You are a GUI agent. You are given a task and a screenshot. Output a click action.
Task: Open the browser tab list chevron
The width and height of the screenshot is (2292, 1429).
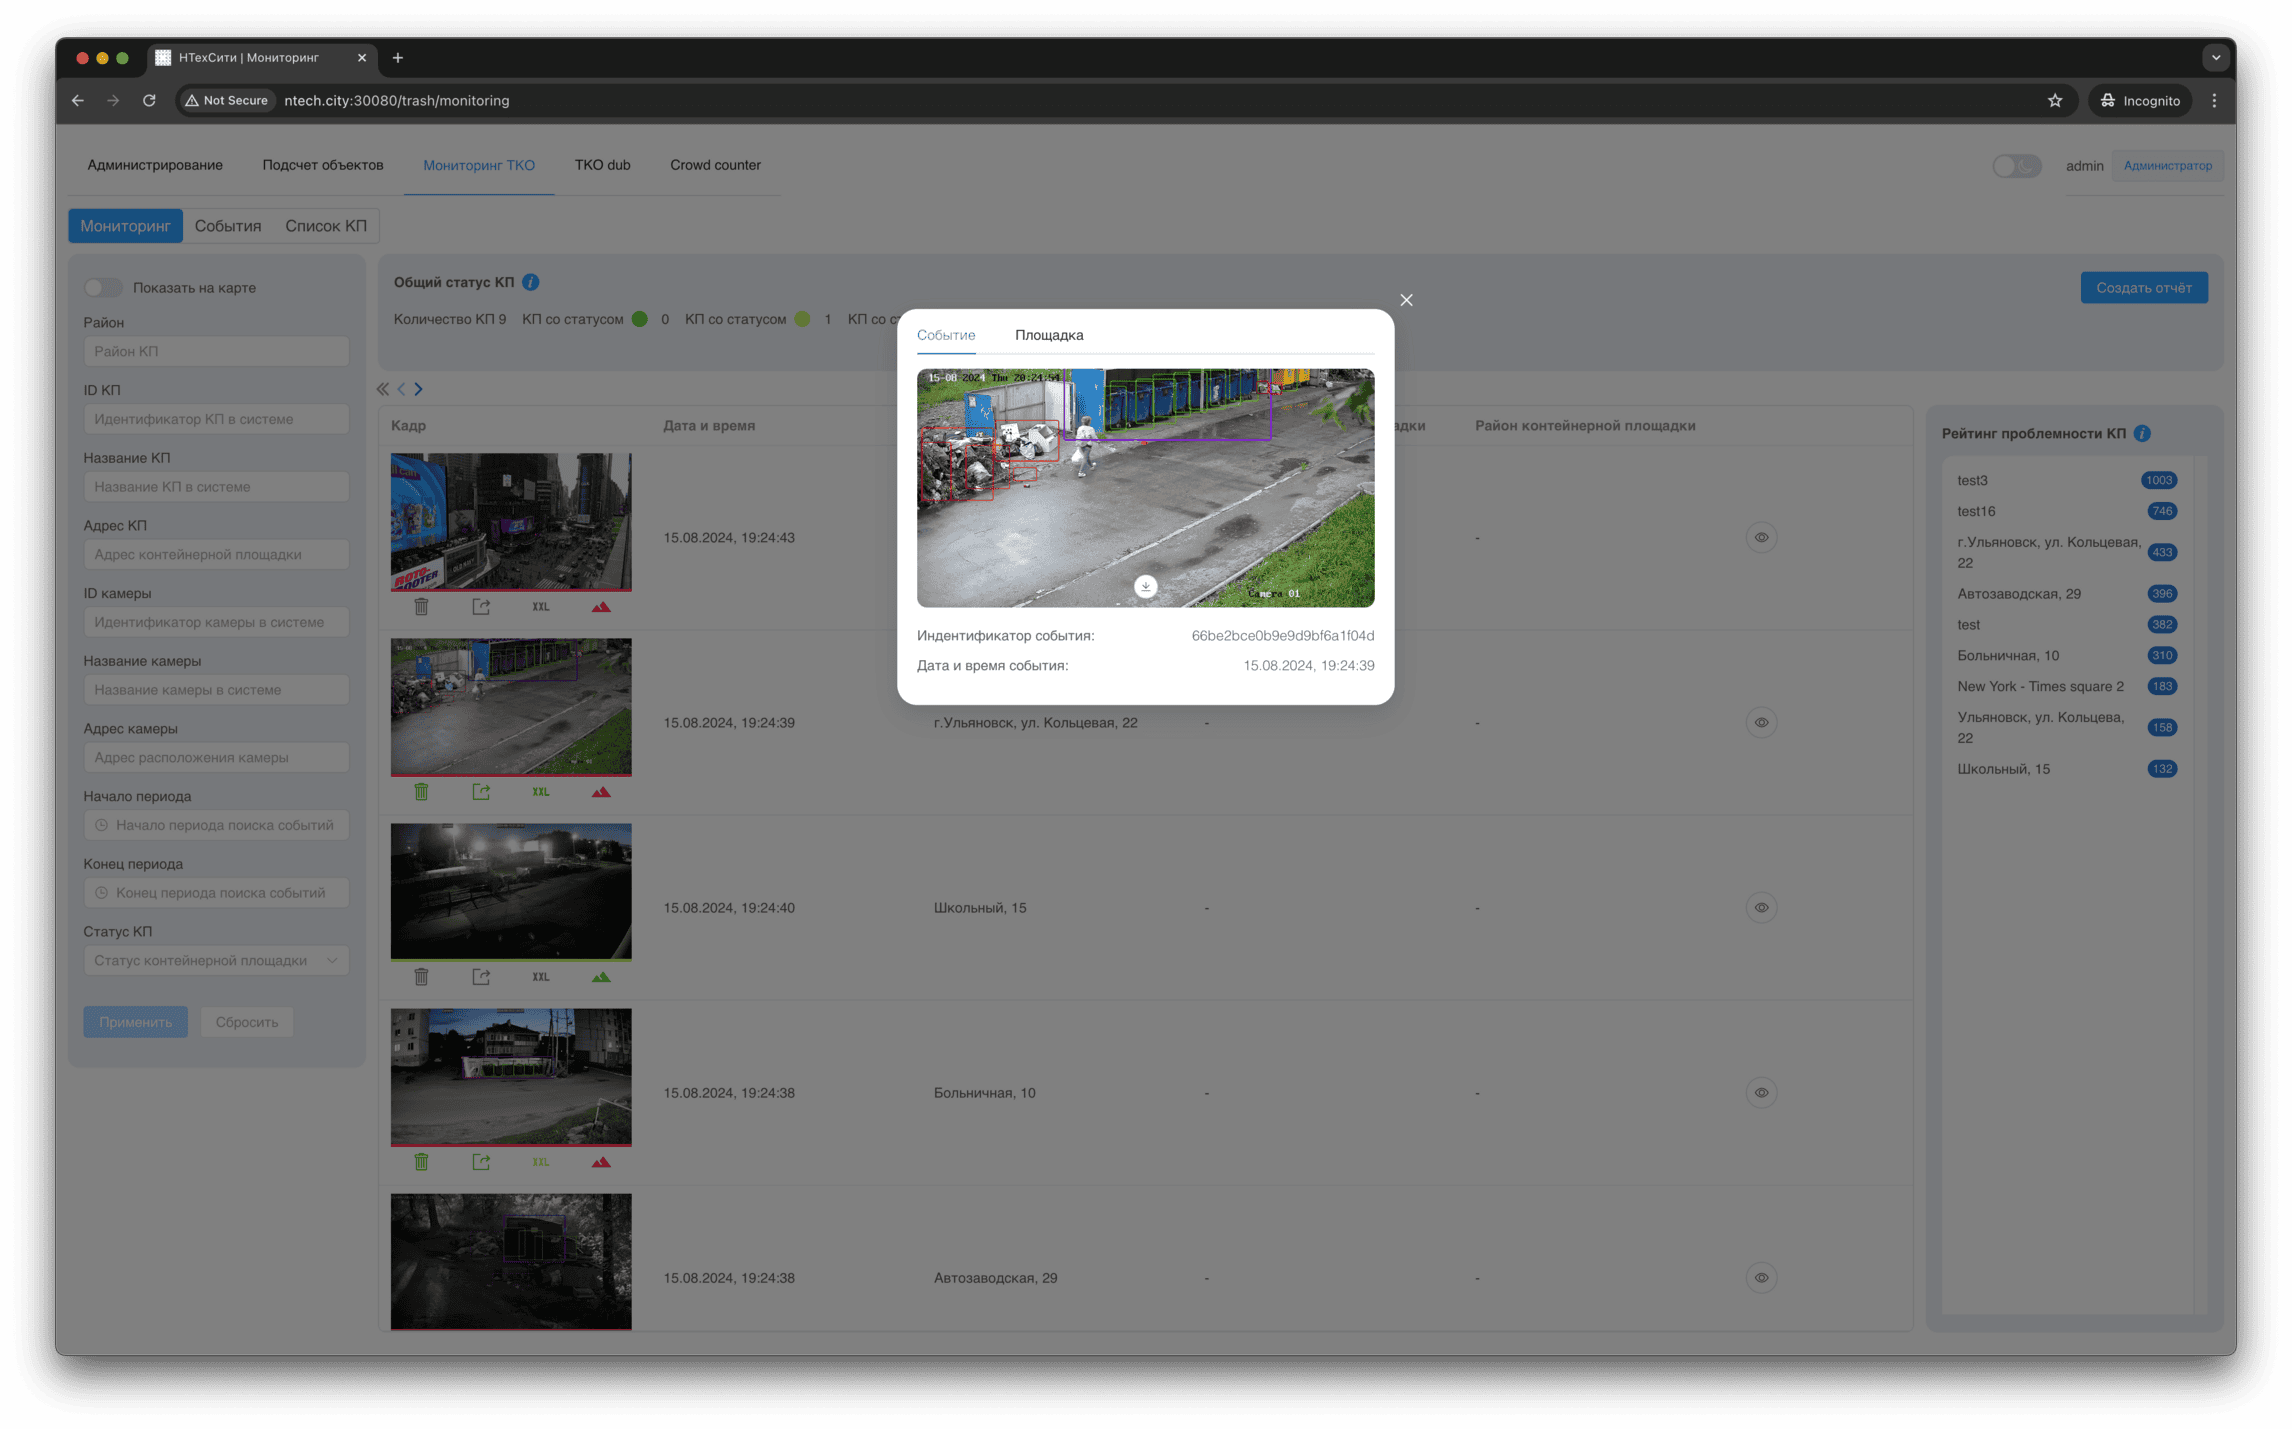[x=2215, y=58]
